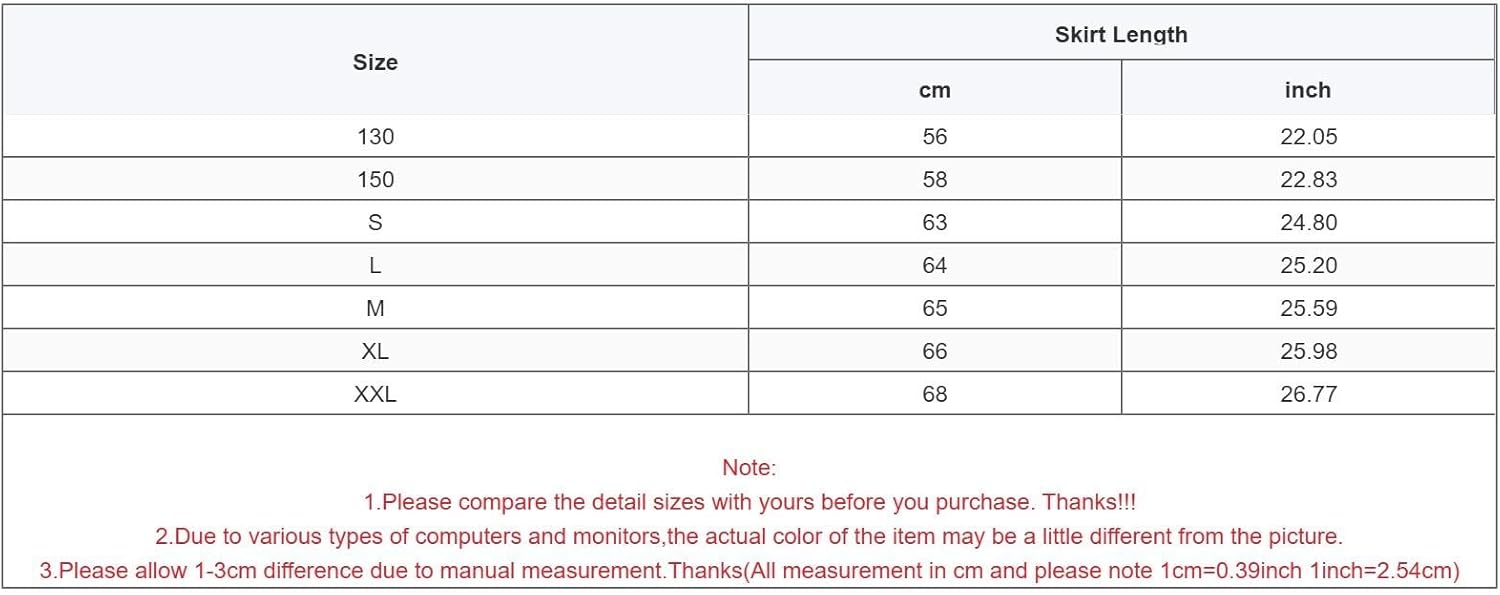This screenshot has width=1500, height=595.
Task: Click the Size column header
Action: (375, 62)
